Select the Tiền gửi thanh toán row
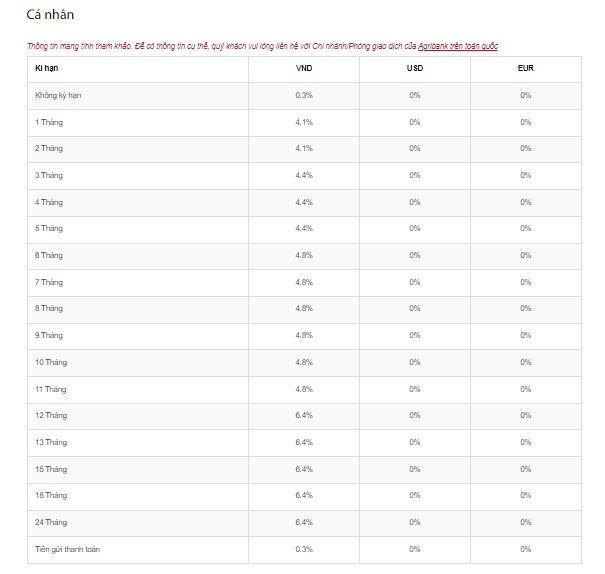Screen dimensions: 605x574 point(67,549)
